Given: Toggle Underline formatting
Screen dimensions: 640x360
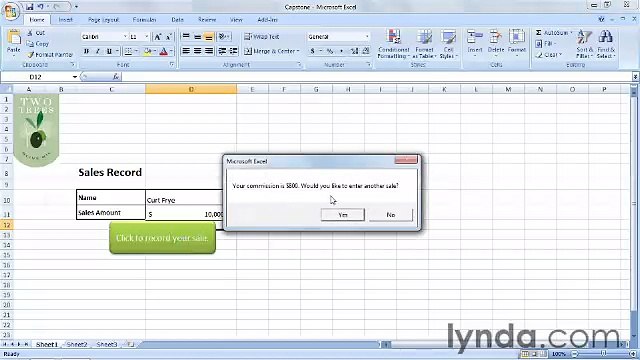Looking at the screenshot, I should pyautogui.click(x=109, y=51).
